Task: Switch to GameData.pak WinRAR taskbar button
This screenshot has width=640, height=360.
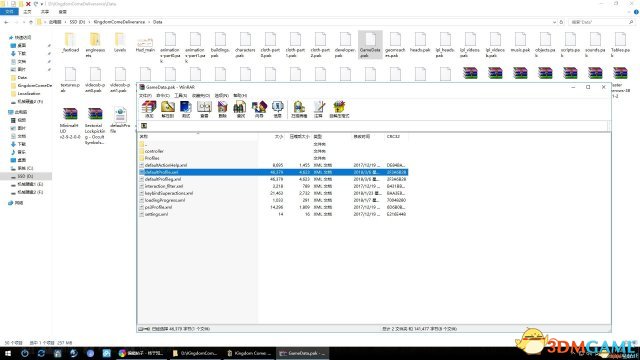Action: 303,353
